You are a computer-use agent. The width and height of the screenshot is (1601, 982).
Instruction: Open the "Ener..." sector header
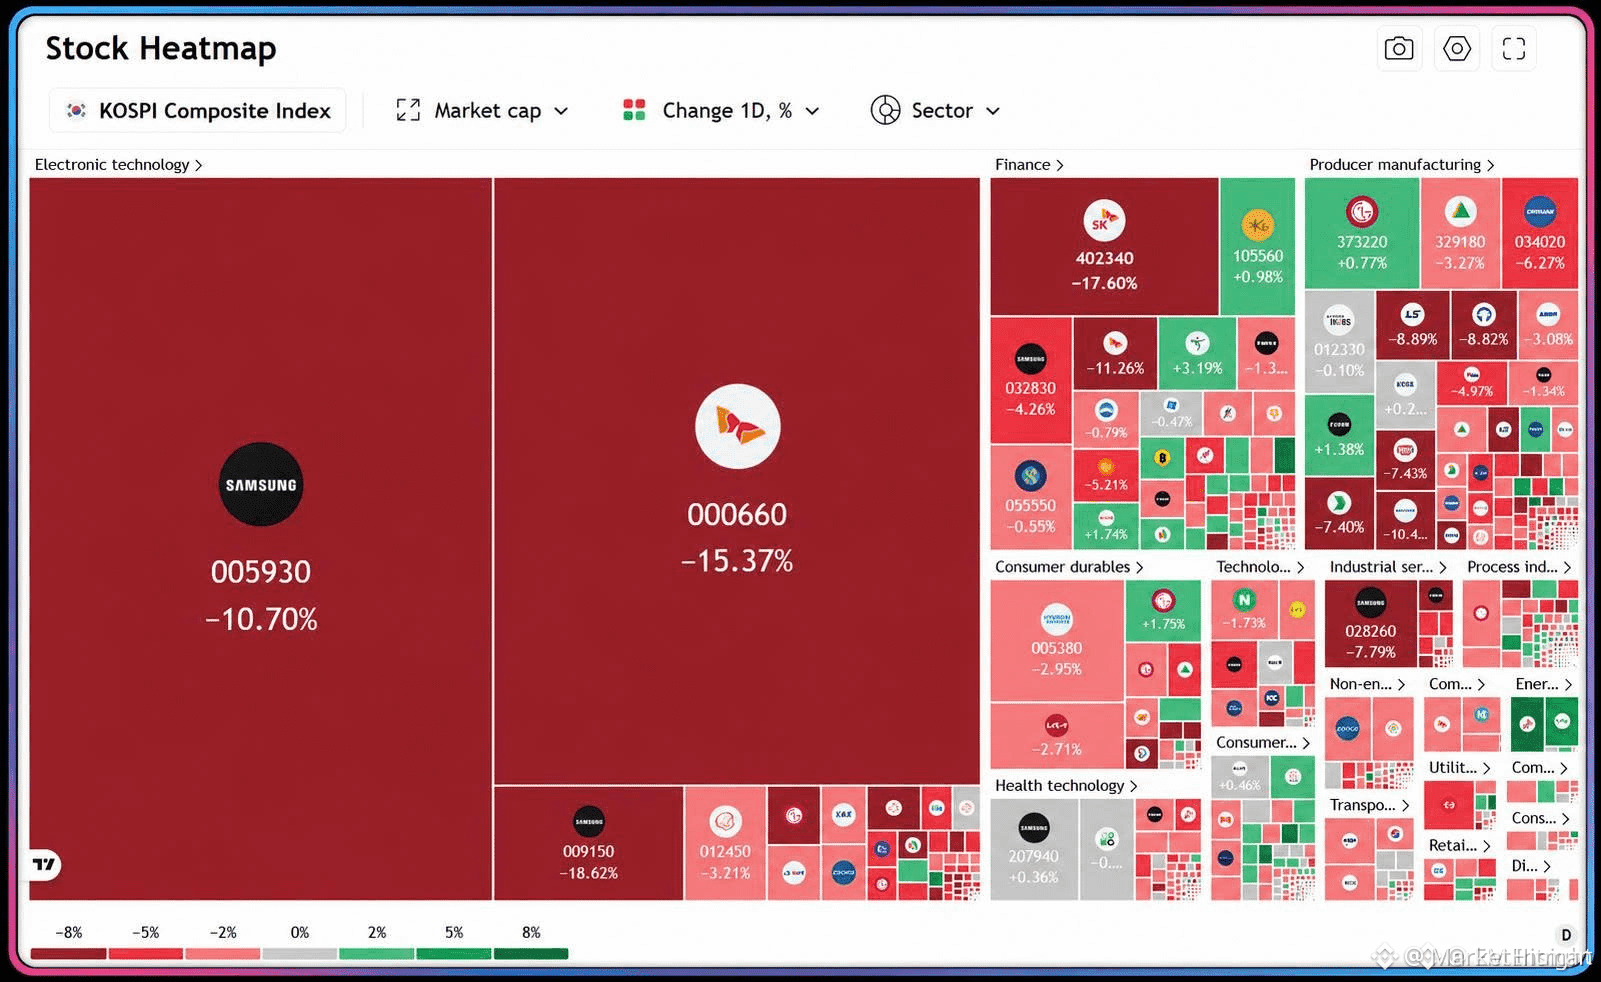1543,684
